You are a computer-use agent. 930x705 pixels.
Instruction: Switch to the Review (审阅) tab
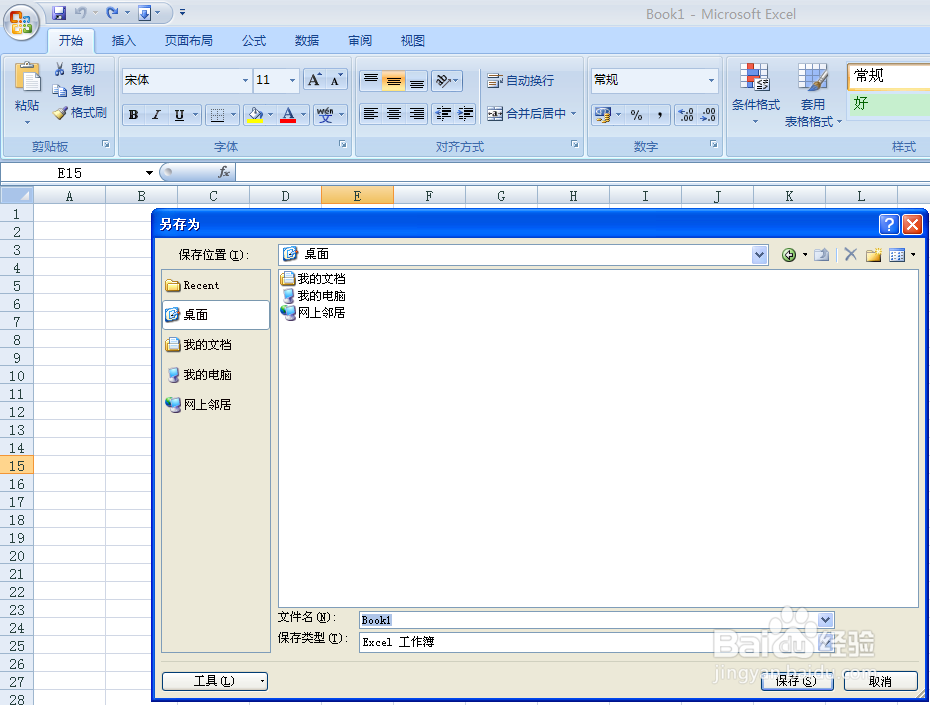click(x=360, y=40)
